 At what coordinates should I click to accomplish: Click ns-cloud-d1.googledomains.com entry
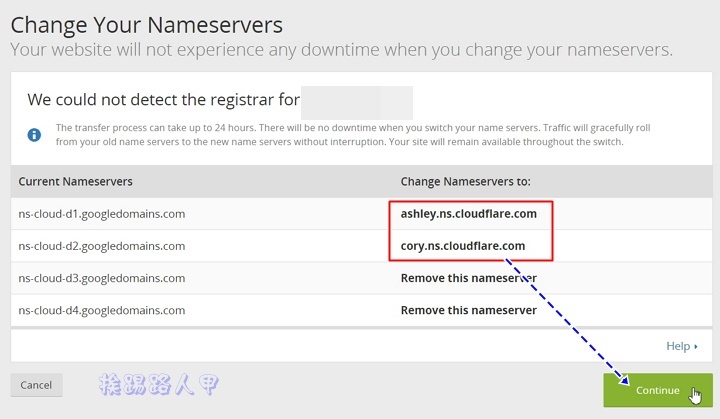pos(101,214)
